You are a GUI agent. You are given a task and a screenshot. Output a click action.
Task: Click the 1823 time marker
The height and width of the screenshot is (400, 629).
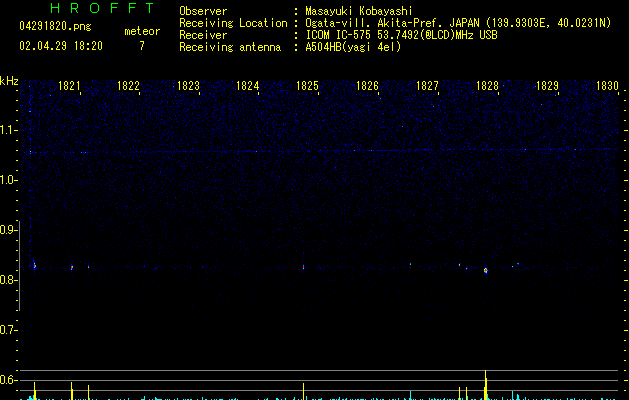tap(188, 86)
